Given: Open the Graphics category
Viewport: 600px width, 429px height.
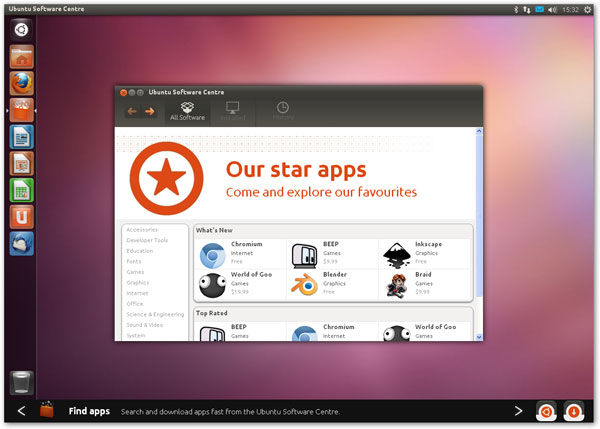Looking at the screenshot, I should (138, 283).
